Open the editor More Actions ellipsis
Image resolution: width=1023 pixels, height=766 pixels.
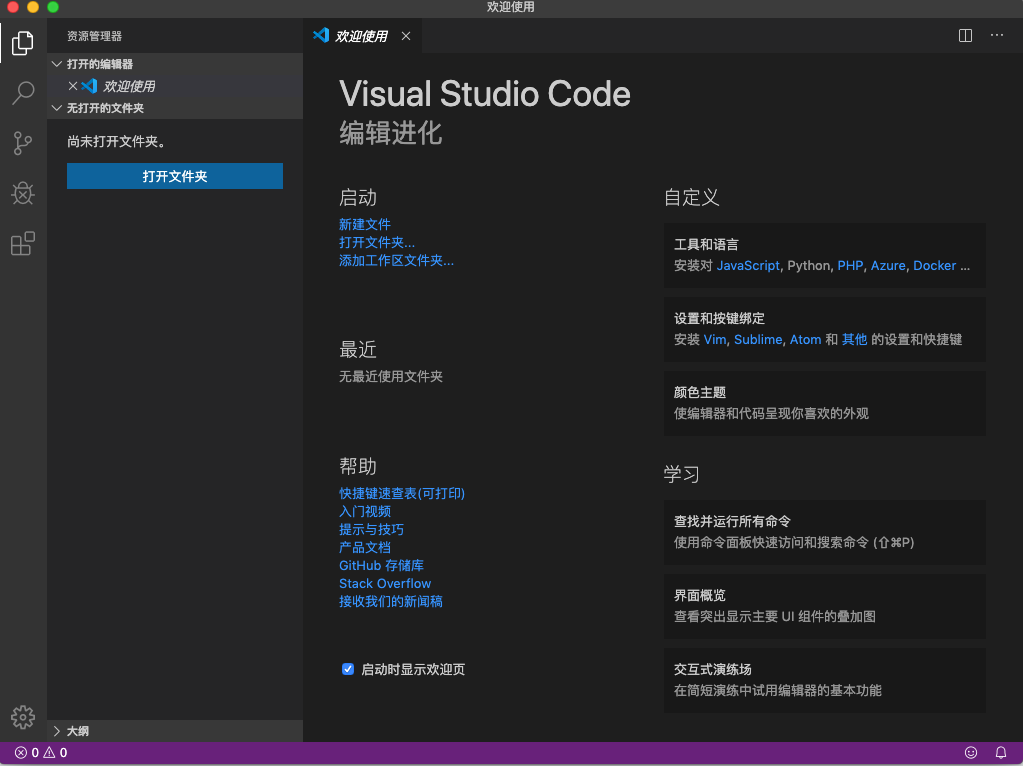[x=996, y=35]
